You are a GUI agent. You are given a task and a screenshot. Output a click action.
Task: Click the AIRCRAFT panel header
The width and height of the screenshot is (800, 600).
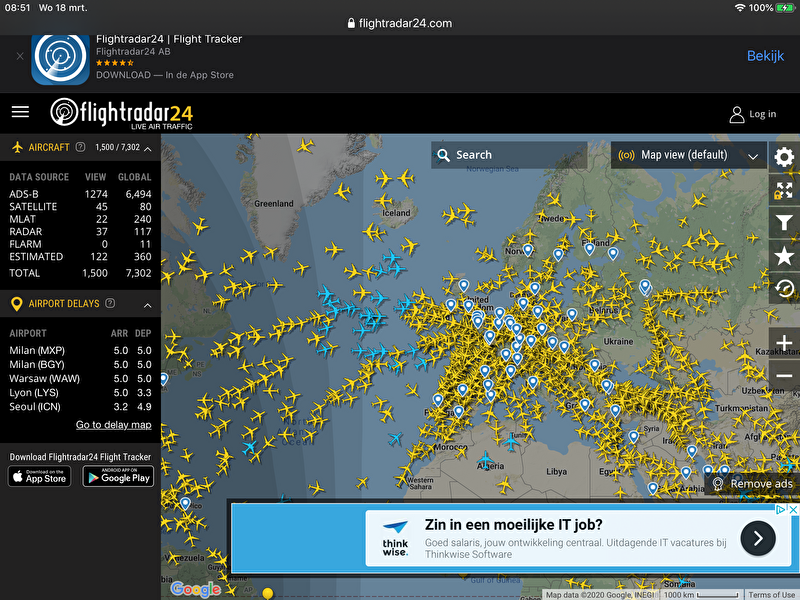tap(80, 147)
